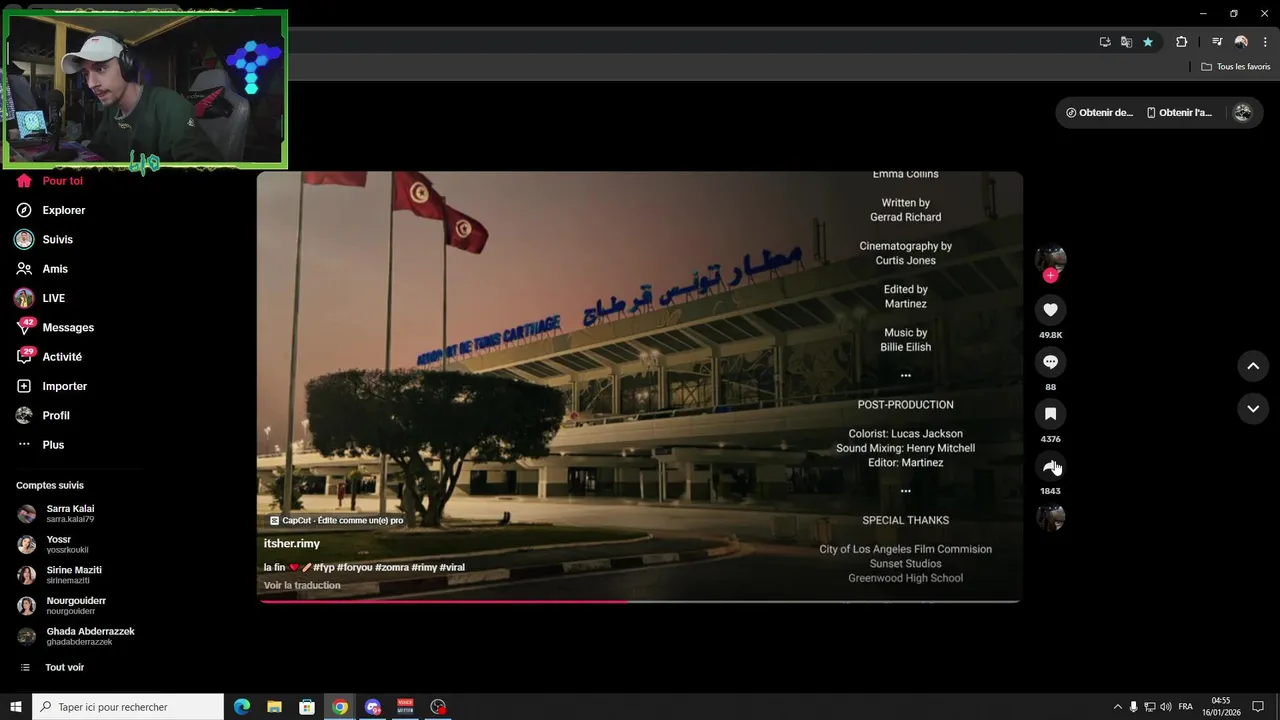Open the spinning sound disc thumbnail
This screenshot has height=720, width=1280.
pos(1050,517)
